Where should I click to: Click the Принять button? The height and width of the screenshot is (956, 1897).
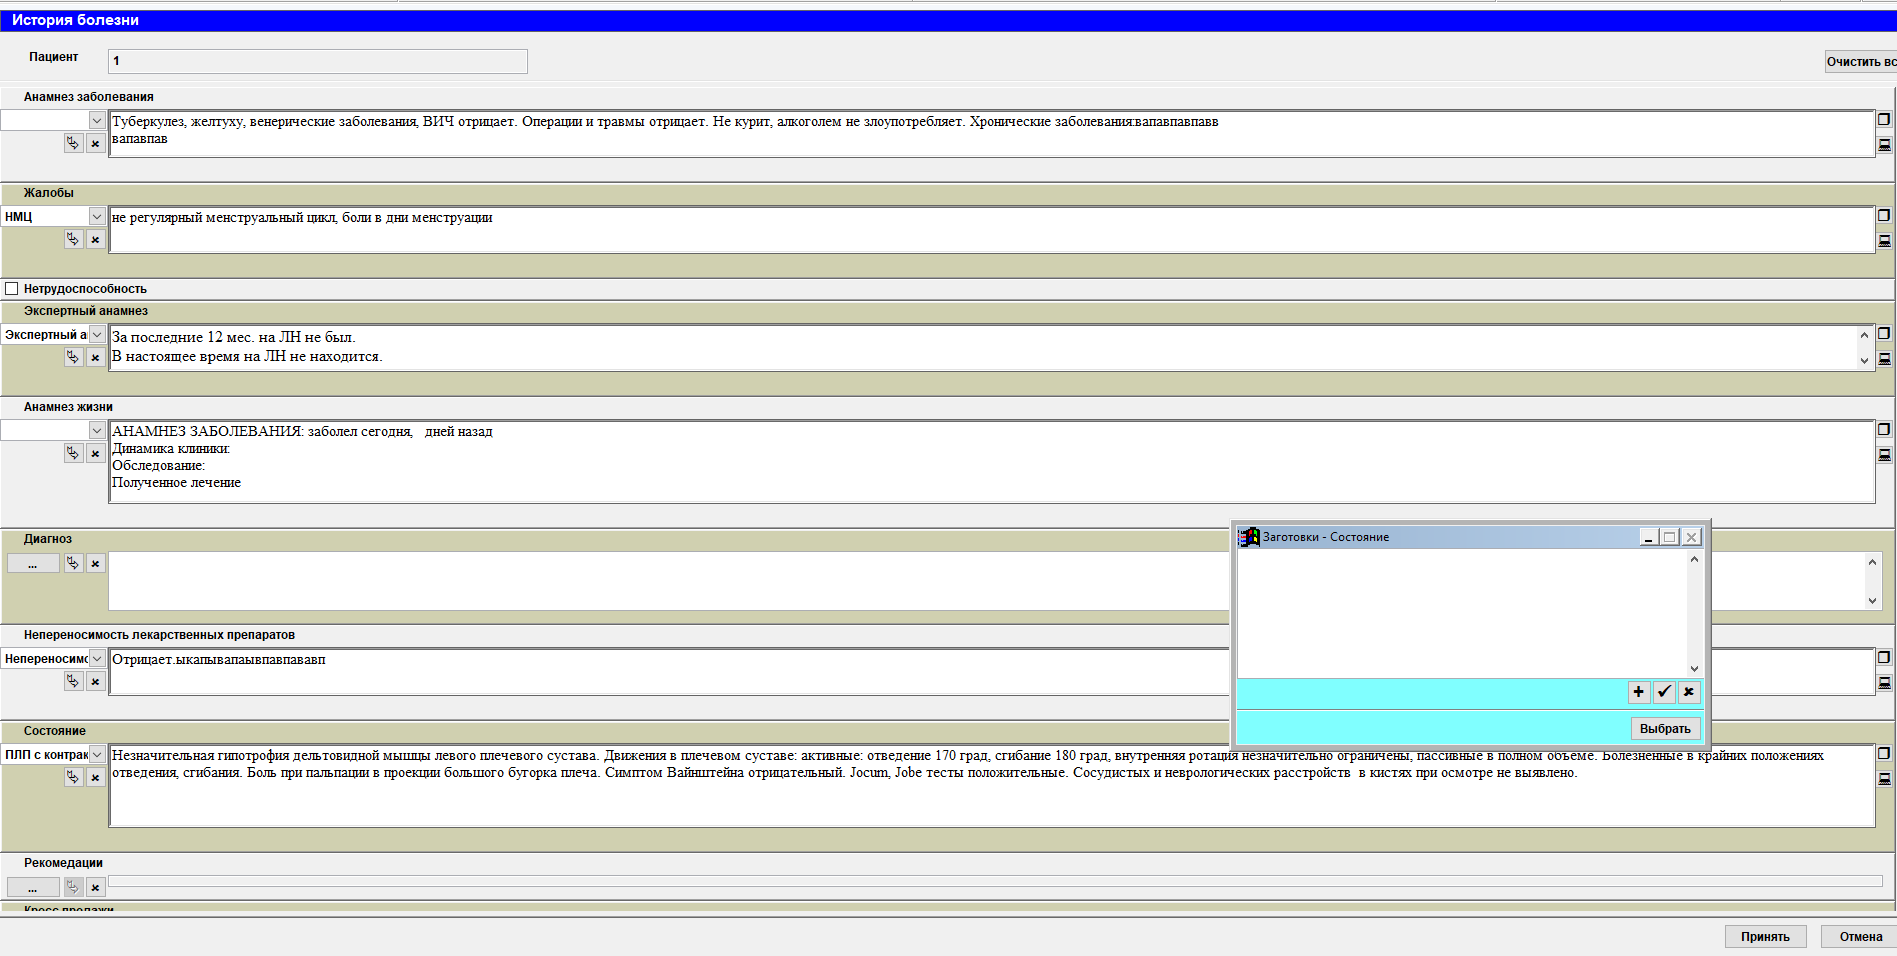point(1764,937)
